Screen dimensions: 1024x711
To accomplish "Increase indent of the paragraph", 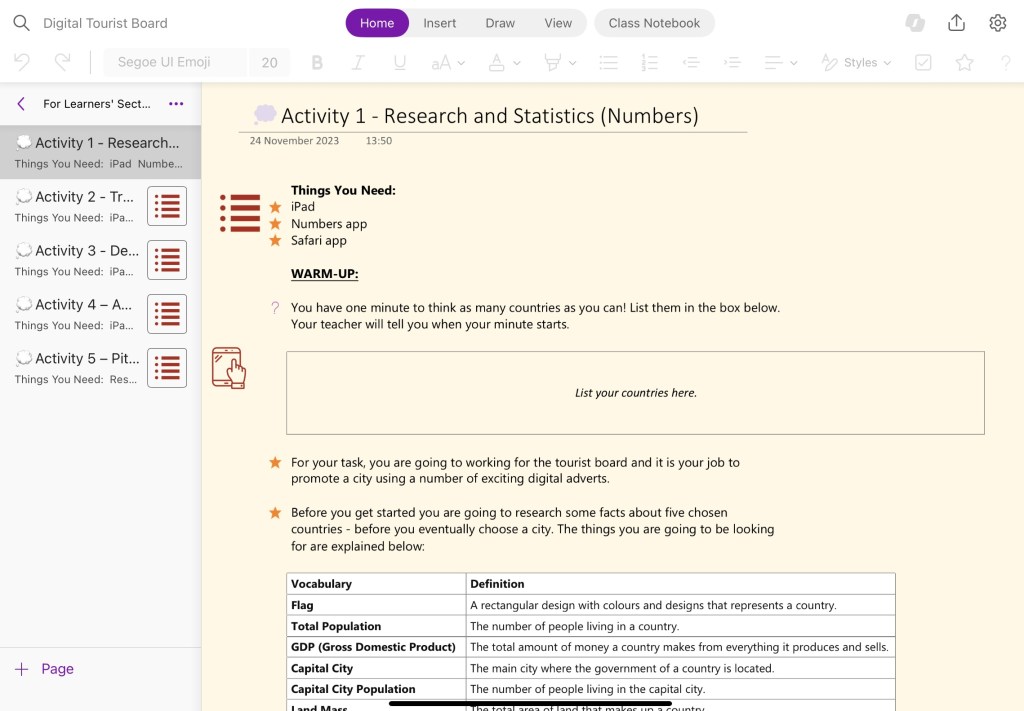I will click(x=732, y=62).
